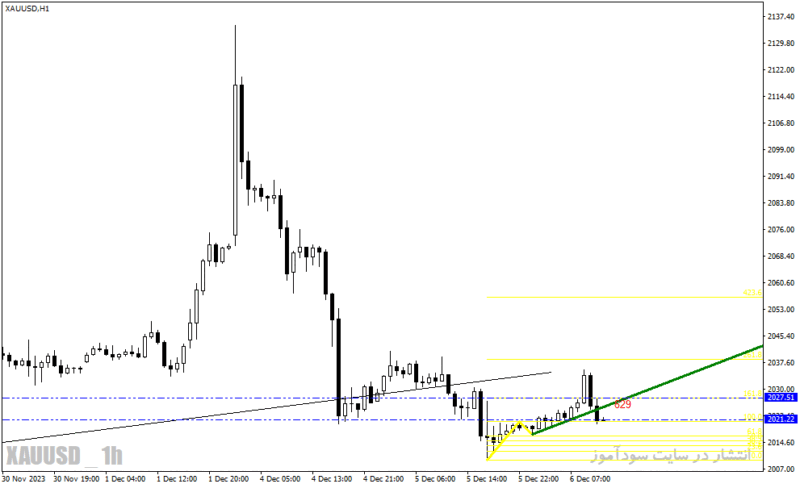Click the 2137.40 price axis label

pos(781,16)
